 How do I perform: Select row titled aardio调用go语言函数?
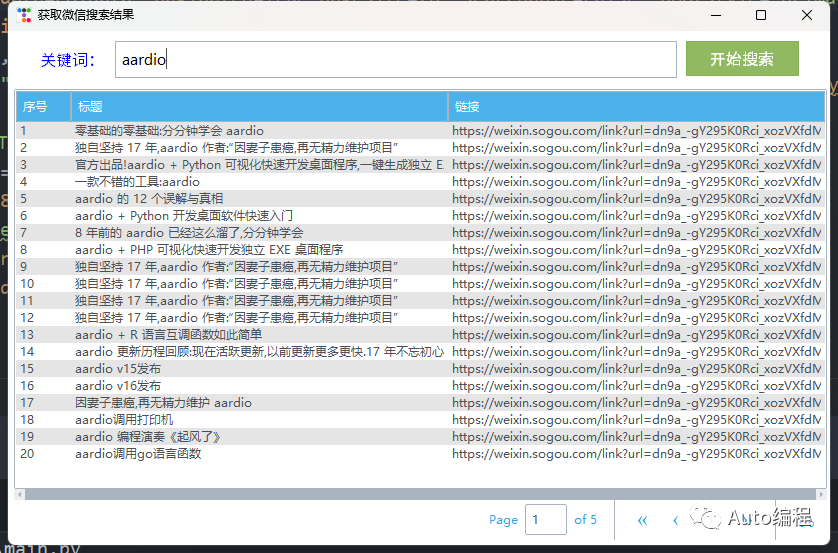click(420, 454)
